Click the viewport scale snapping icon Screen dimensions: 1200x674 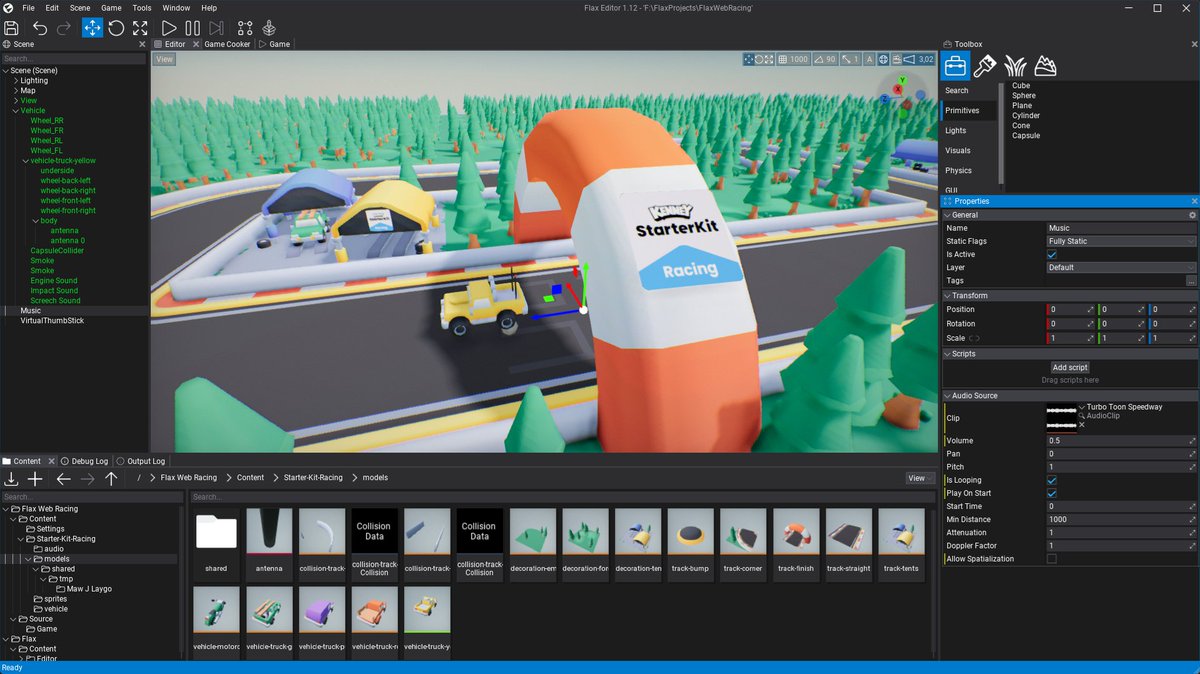point(845,59)
